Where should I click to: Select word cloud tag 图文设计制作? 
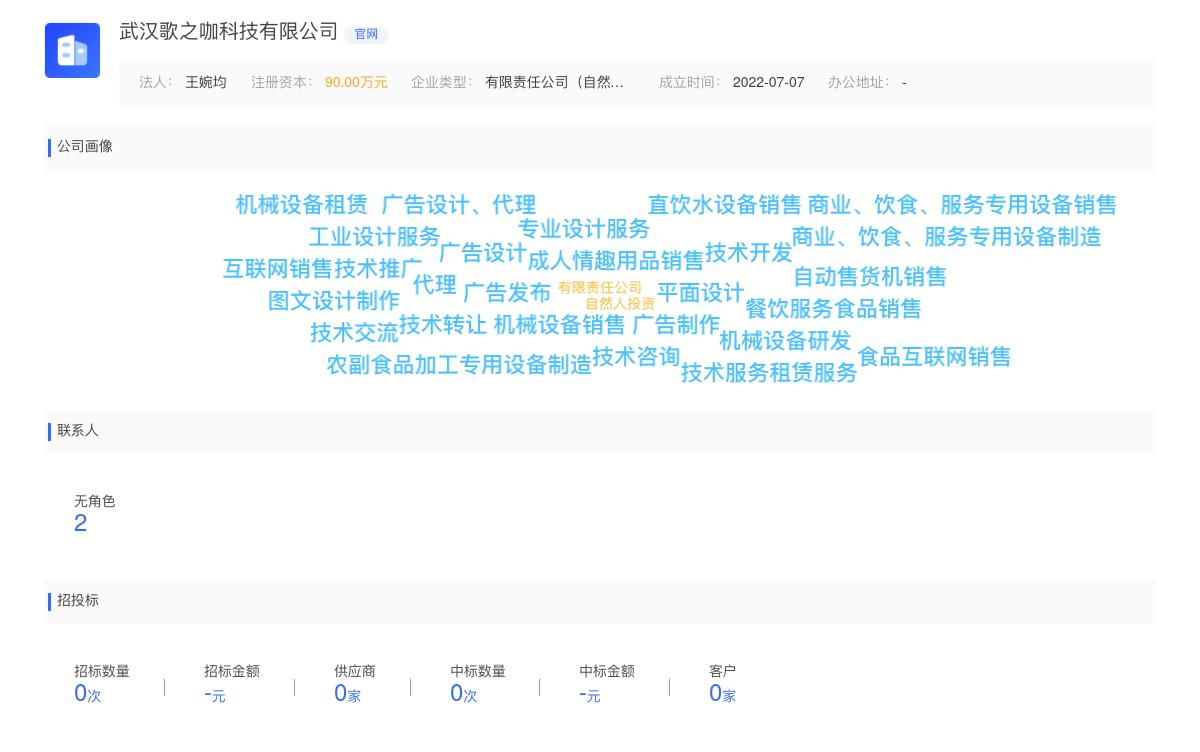(x=334, y=301)
